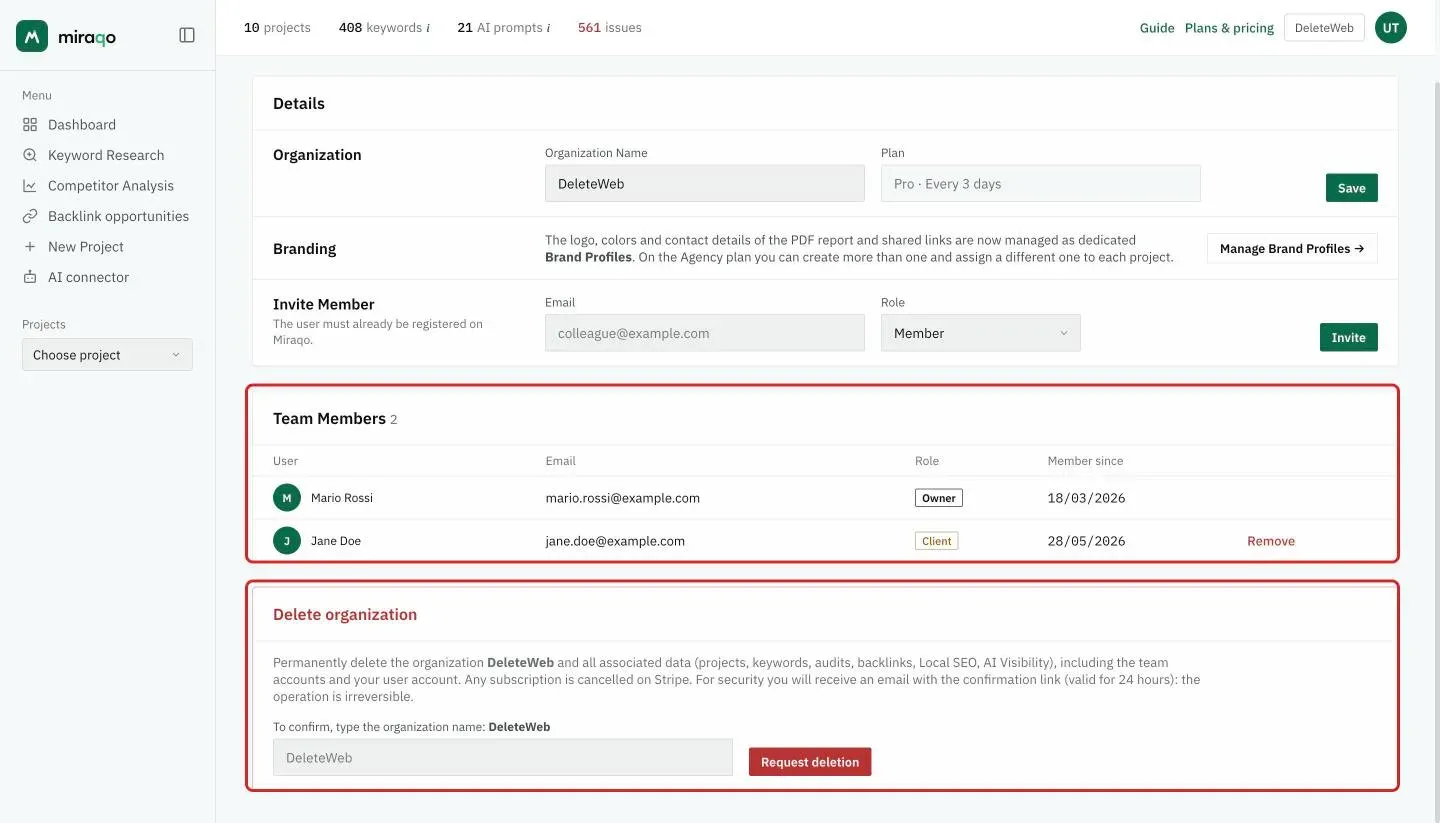Click the green Invite button
This screenshot has width=1440, height=823.
[x=1349, y=337]
